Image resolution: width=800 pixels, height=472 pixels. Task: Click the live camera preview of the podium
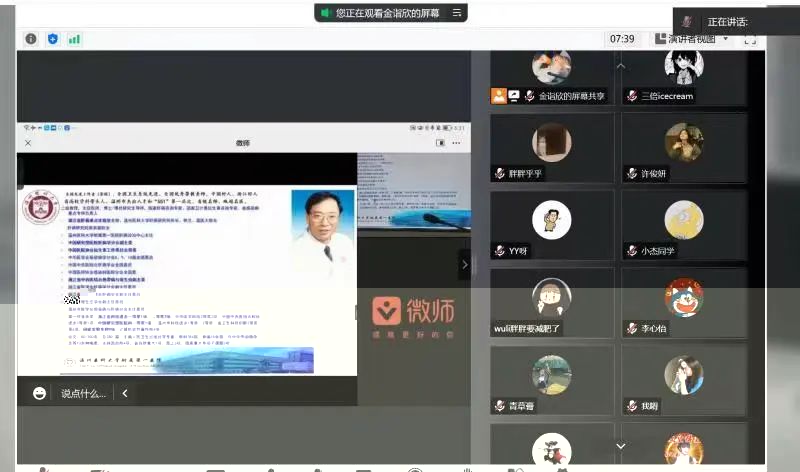coord(414,191)
